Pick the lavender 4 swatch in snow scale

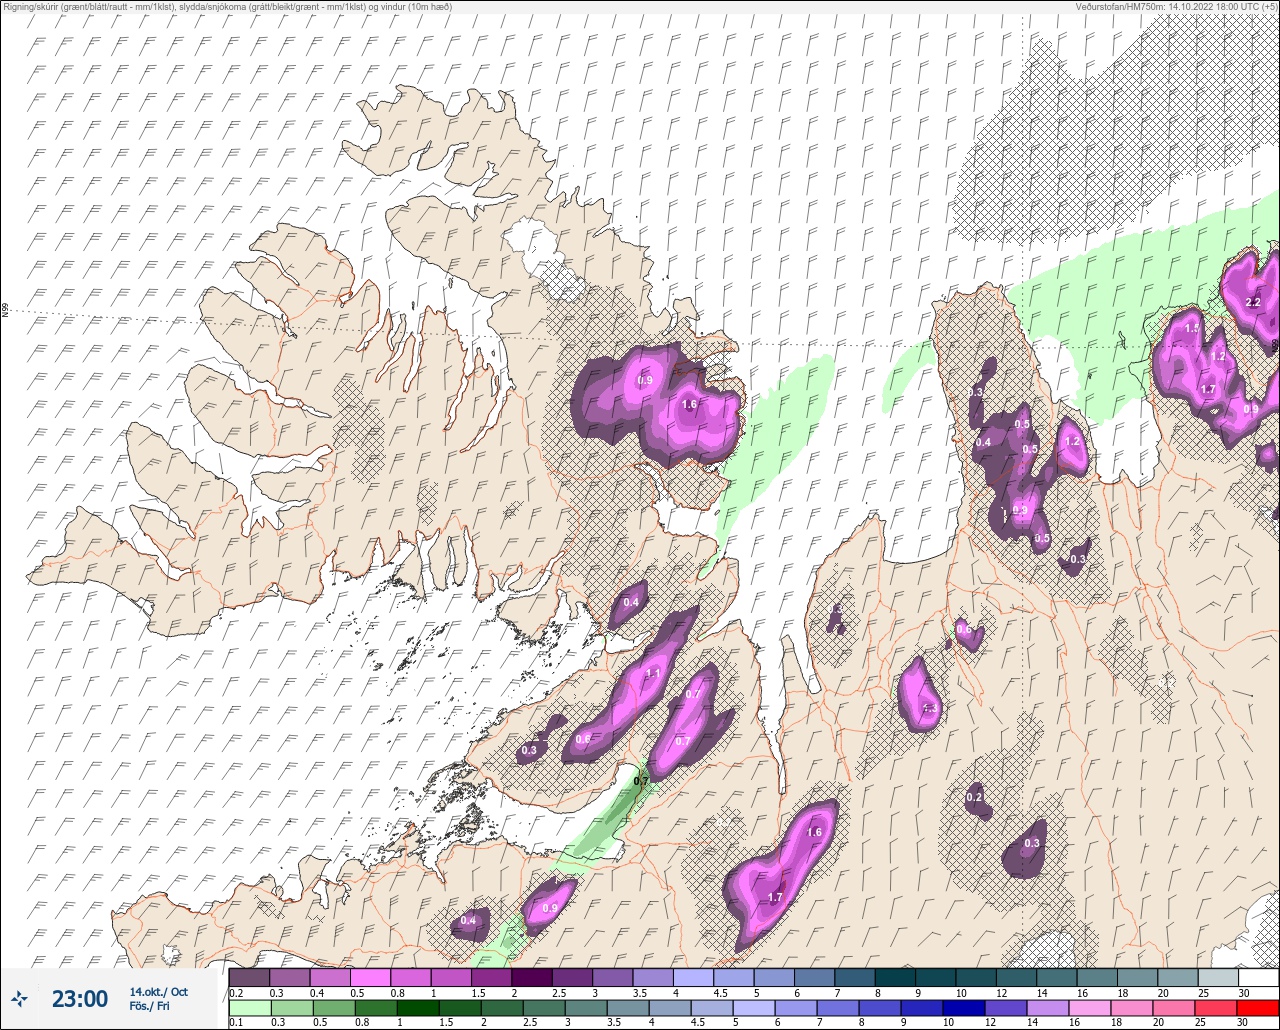(x=693, y=977)
